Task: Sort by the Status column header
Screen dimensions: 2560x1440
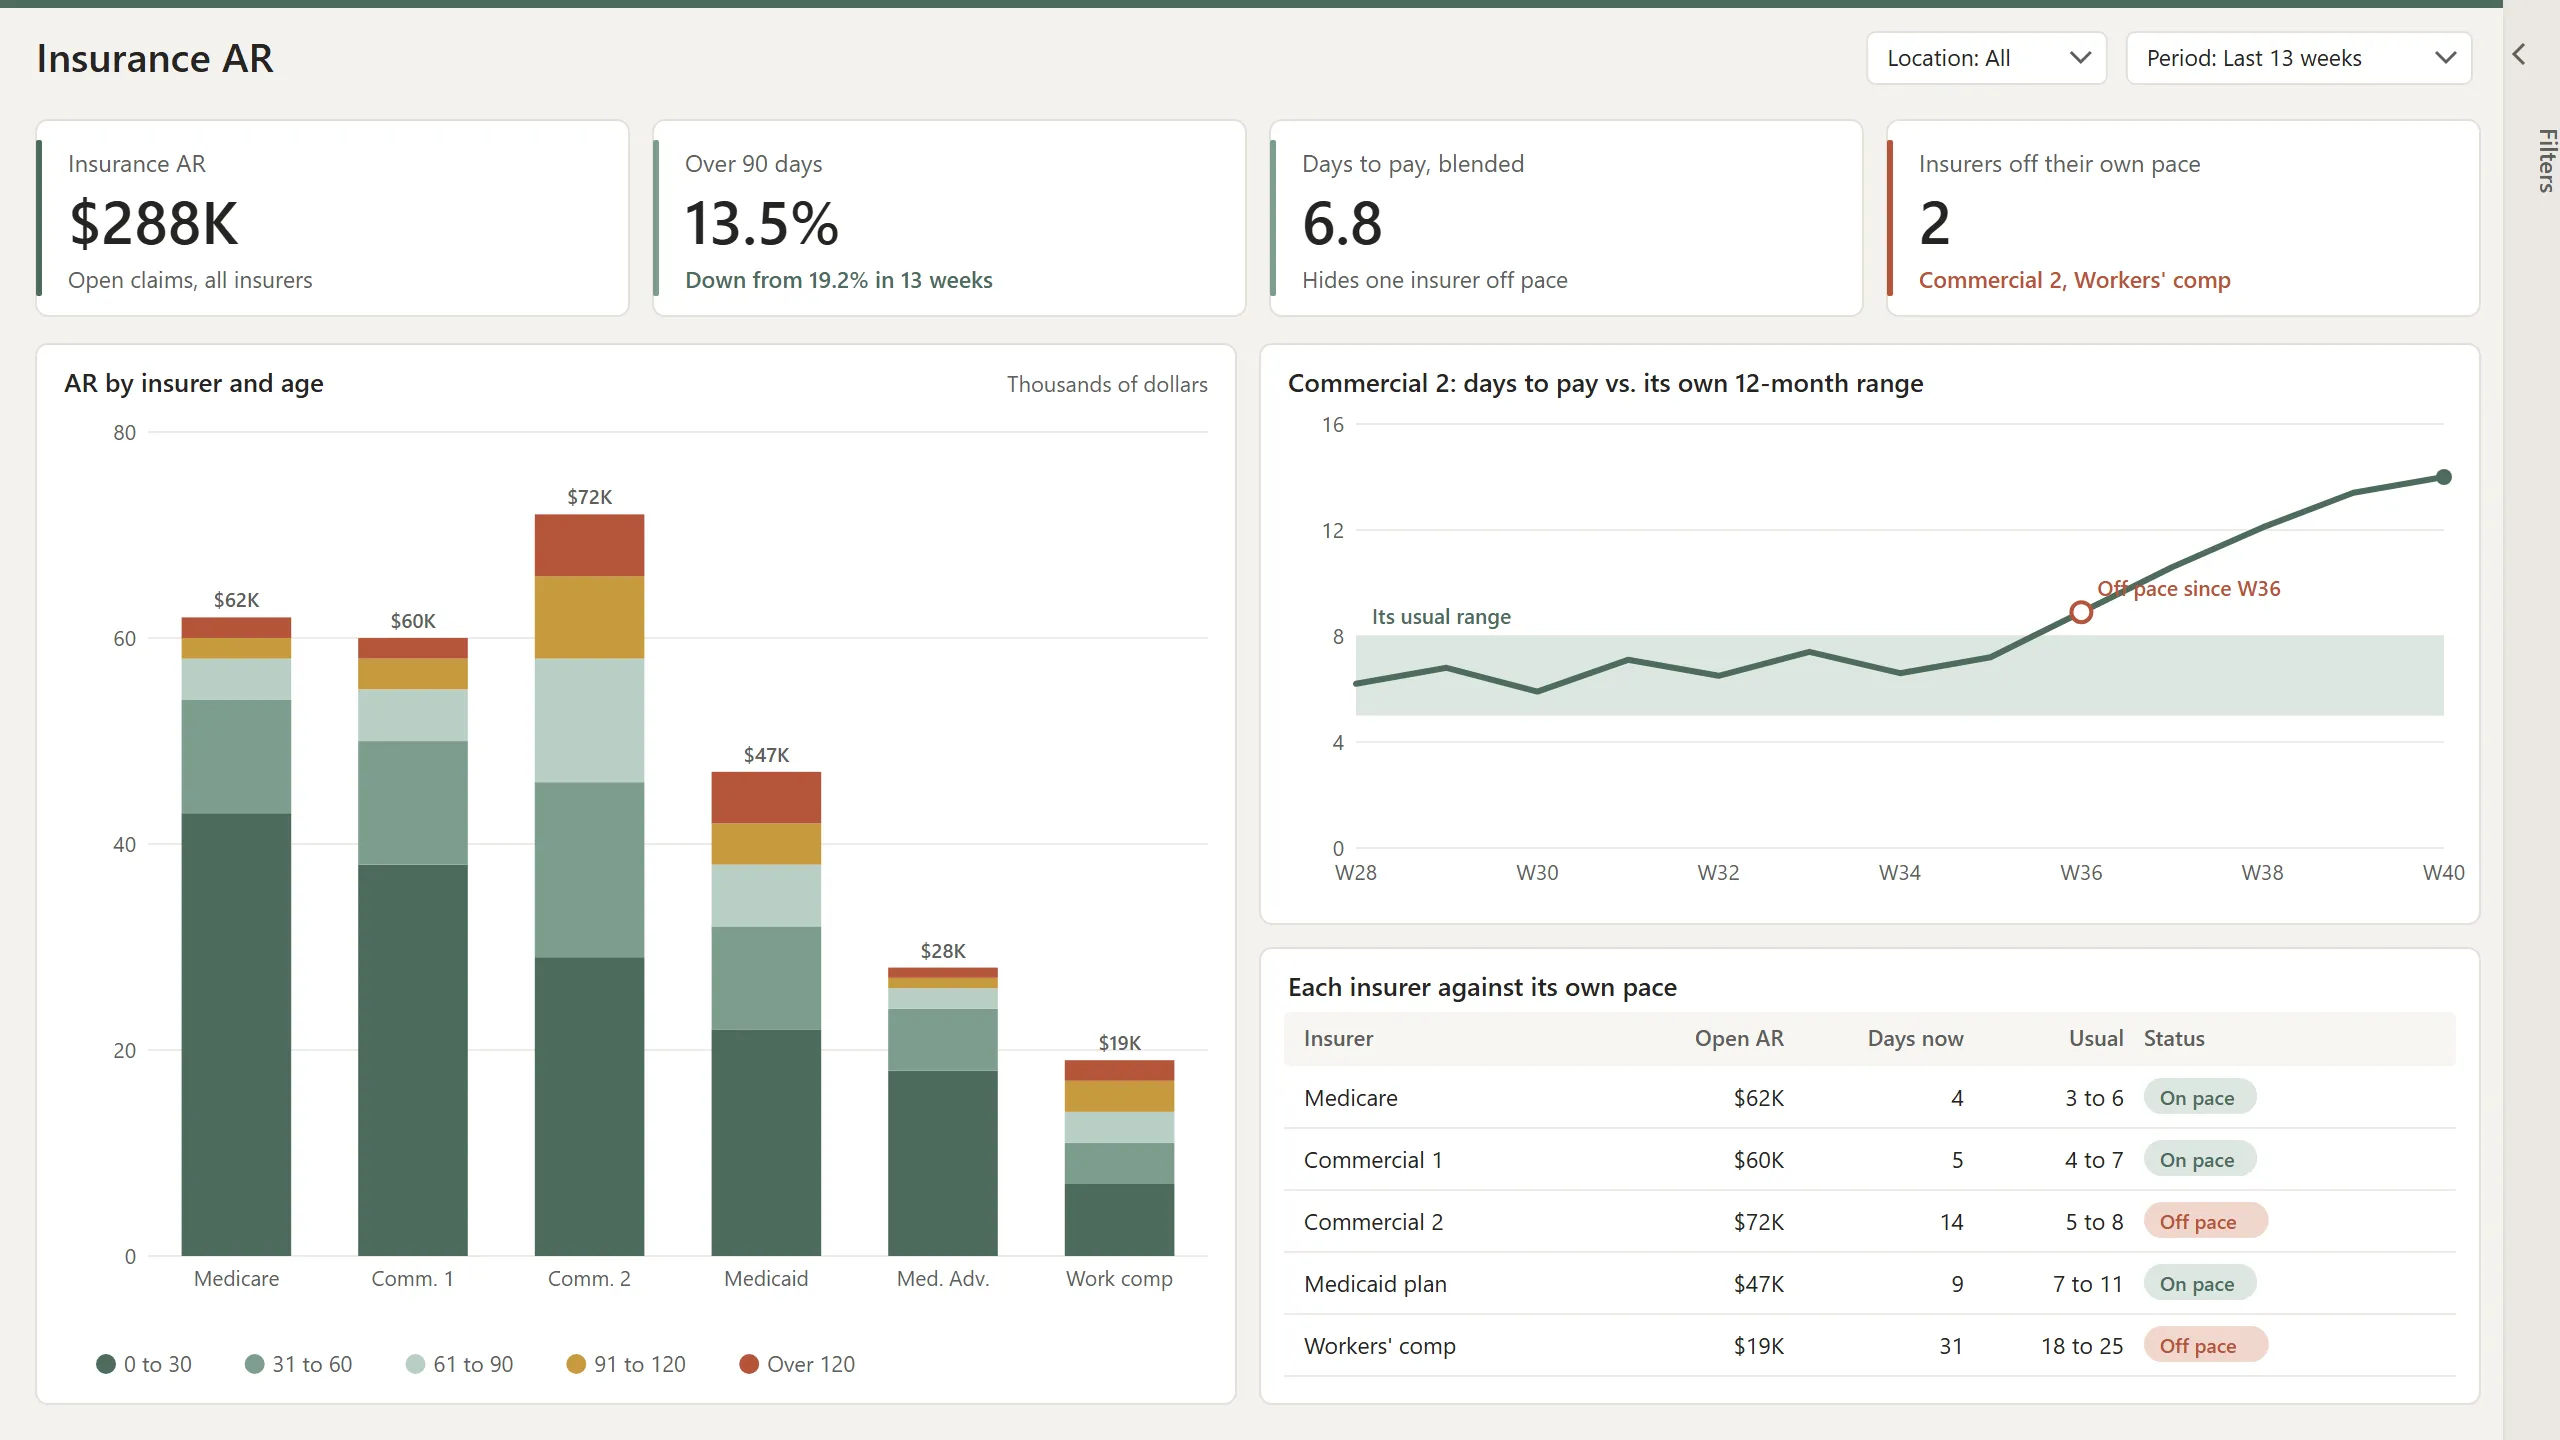Action: [x=2174, y=1038]
